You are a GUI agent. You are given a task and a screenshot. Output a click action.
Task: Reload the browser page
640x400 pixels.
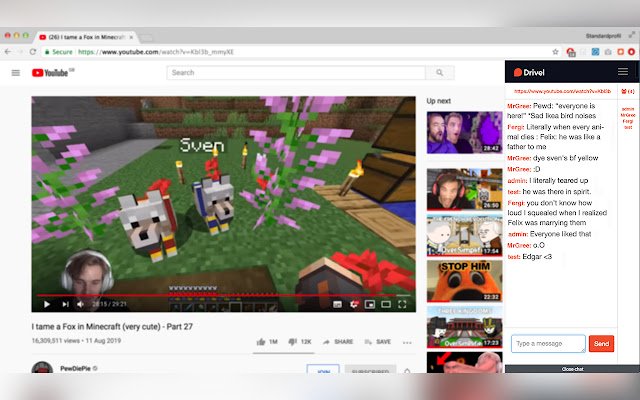tap(33, 52)
